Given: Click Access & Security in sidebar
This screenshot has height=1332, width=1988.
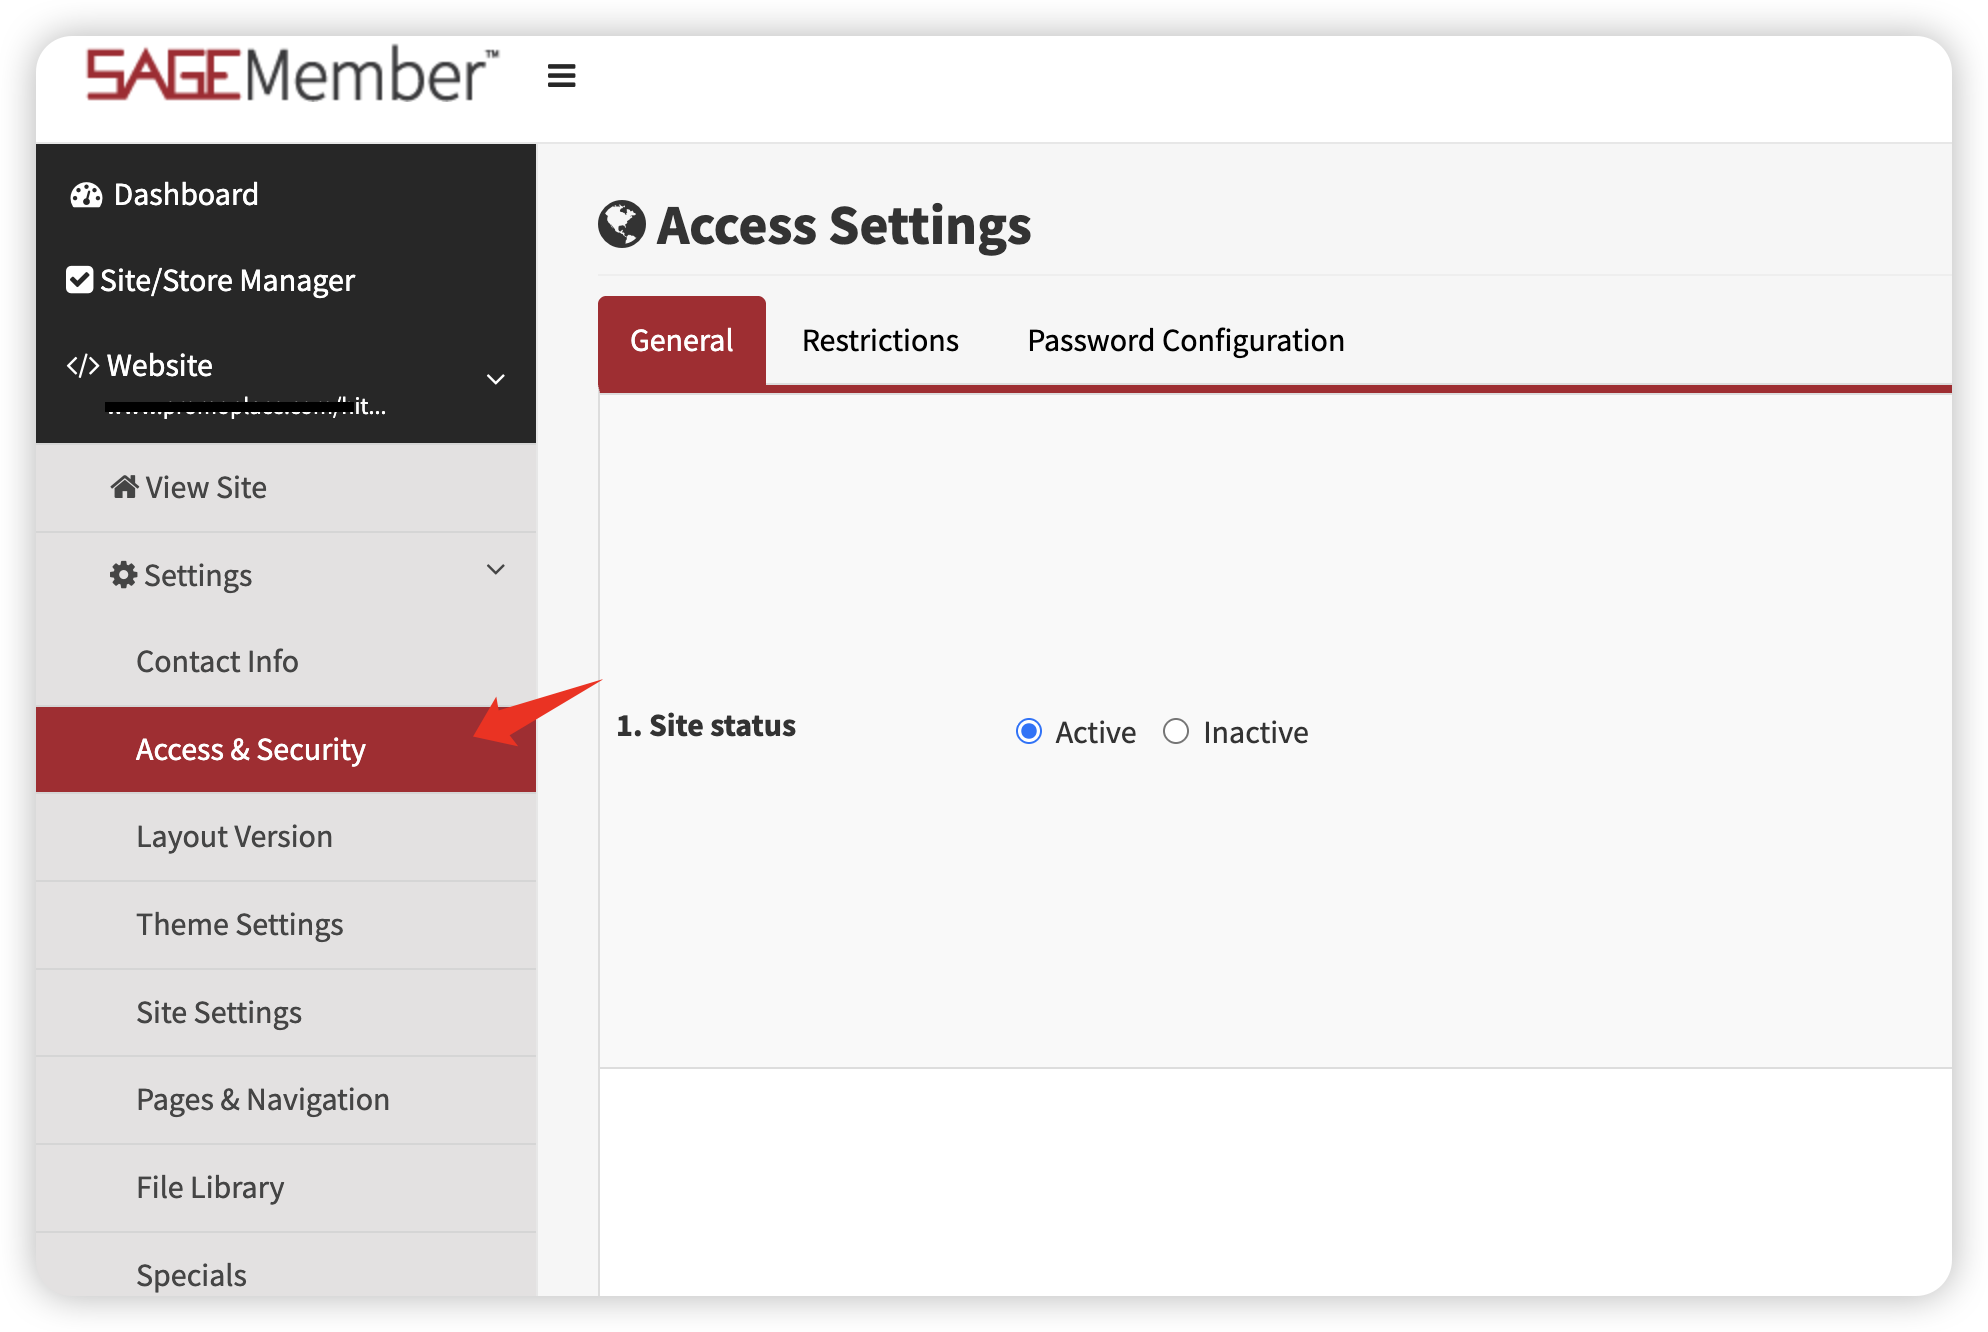Looking at the screenshot, I should 251,750.
